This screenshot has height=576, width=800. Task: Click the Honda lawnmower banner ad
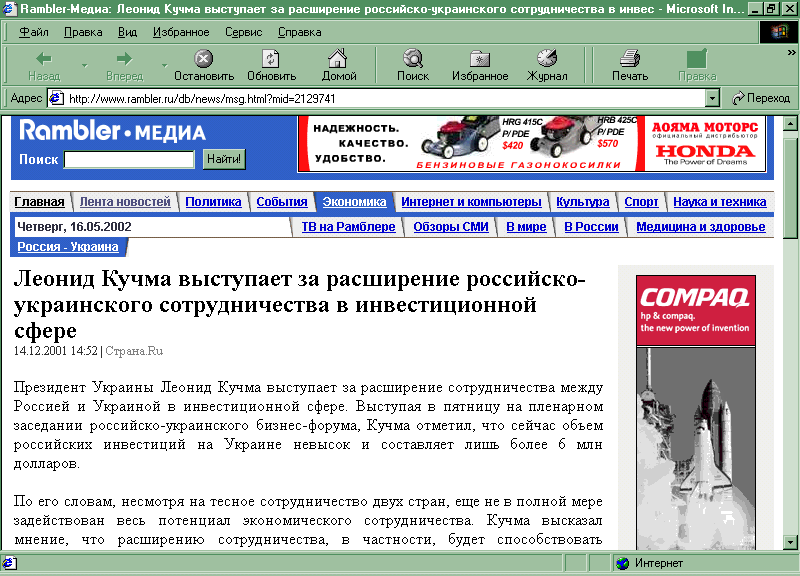532,143
